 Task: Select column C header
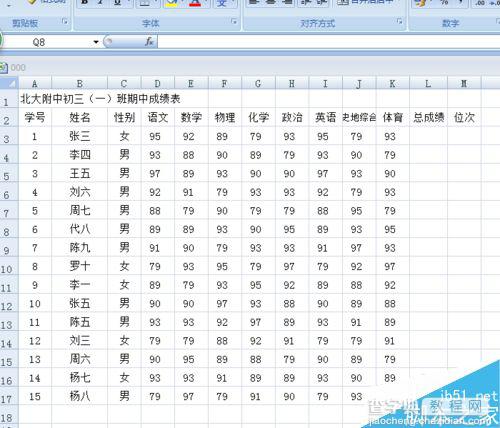click(x=124, y=83)
